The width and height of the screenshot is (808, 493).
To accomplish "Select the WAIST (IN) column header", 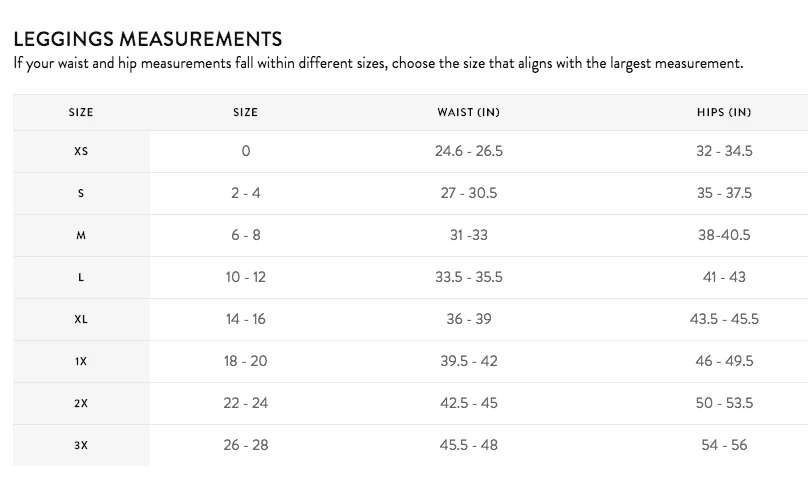I will pos(468,112).
